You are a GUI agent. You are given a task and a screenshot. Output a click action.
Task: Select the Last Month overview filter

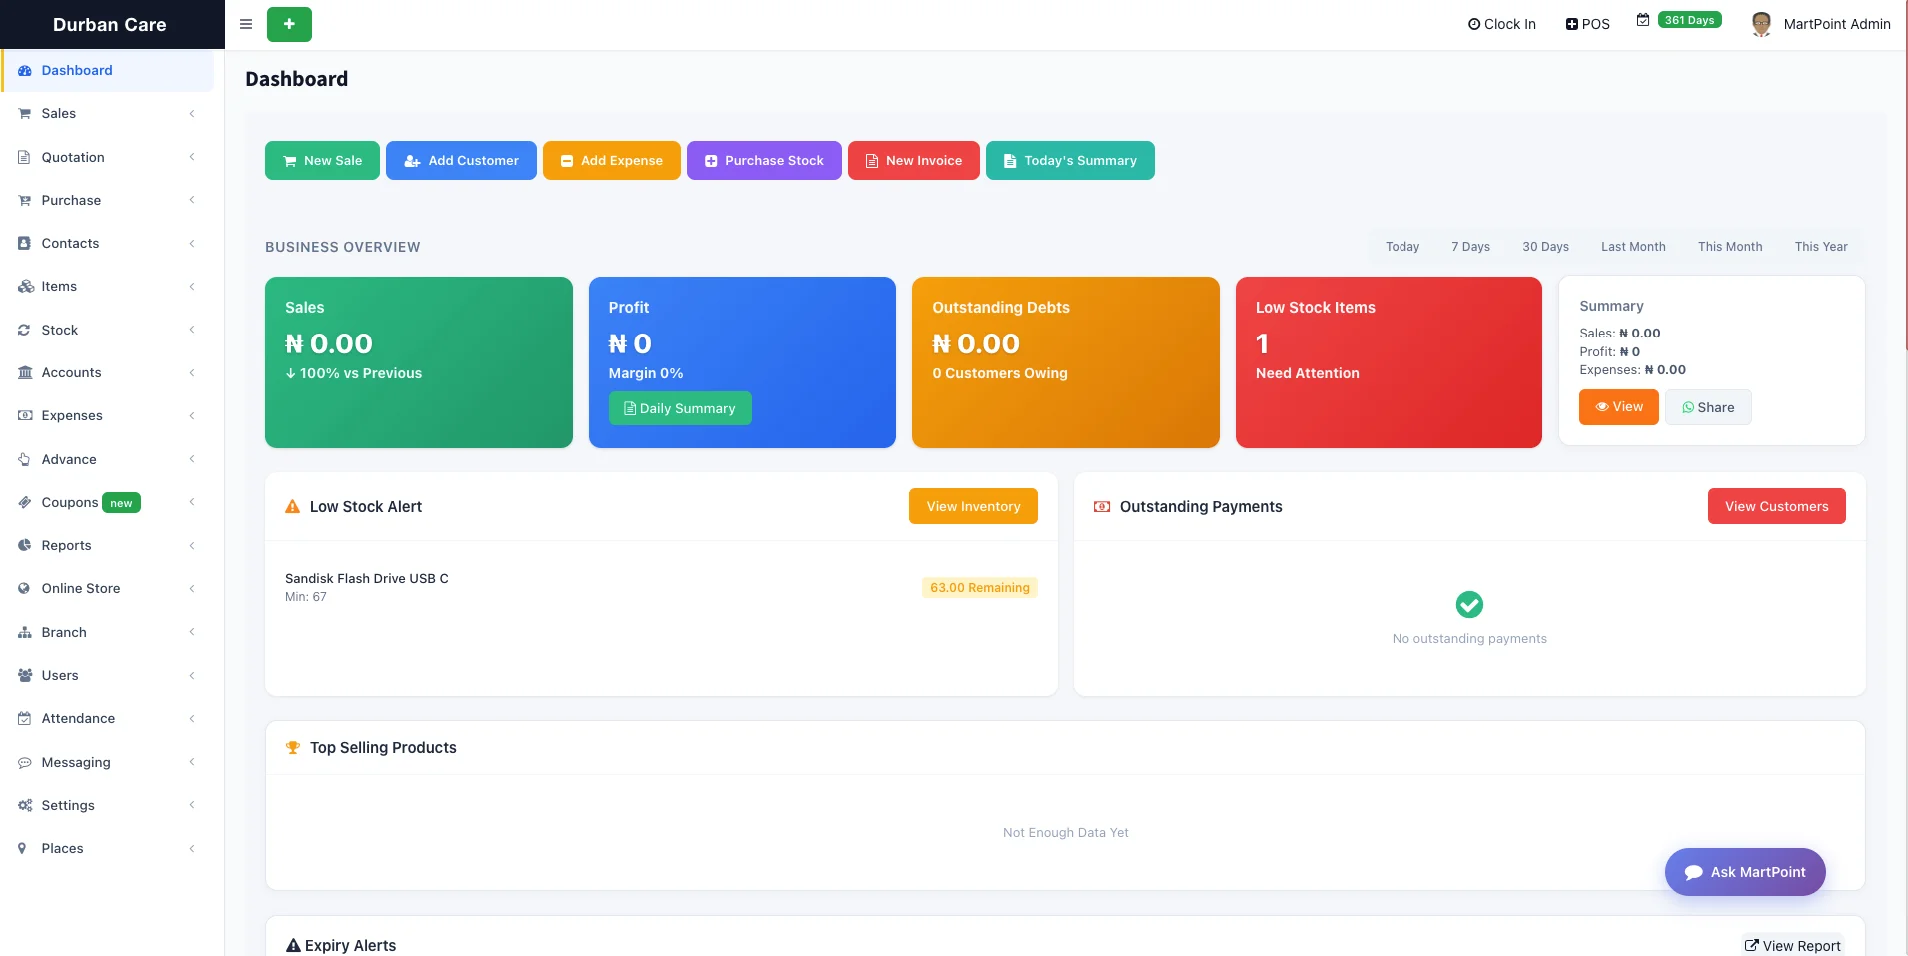point(1633,247)
